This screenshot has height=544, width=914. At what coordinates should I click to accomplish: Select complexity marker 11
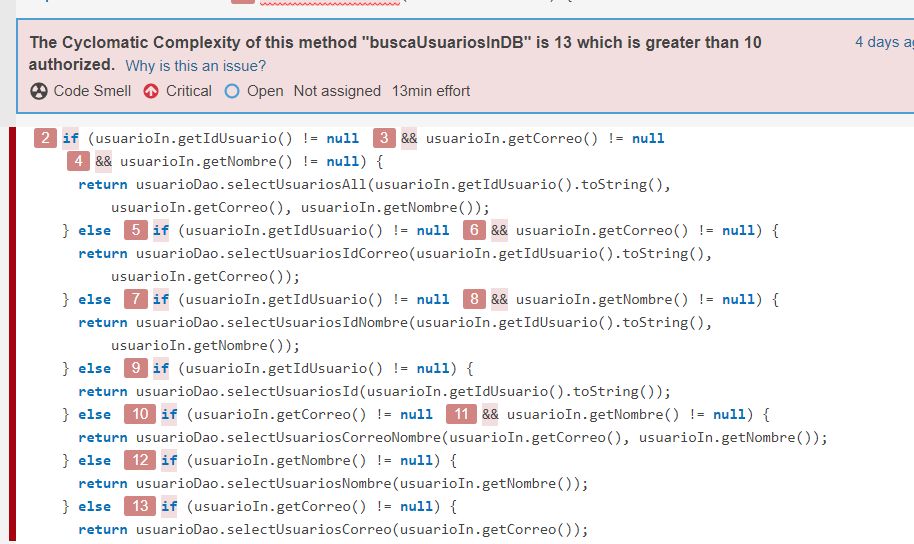pyautogui.click(x=461, y=415)
